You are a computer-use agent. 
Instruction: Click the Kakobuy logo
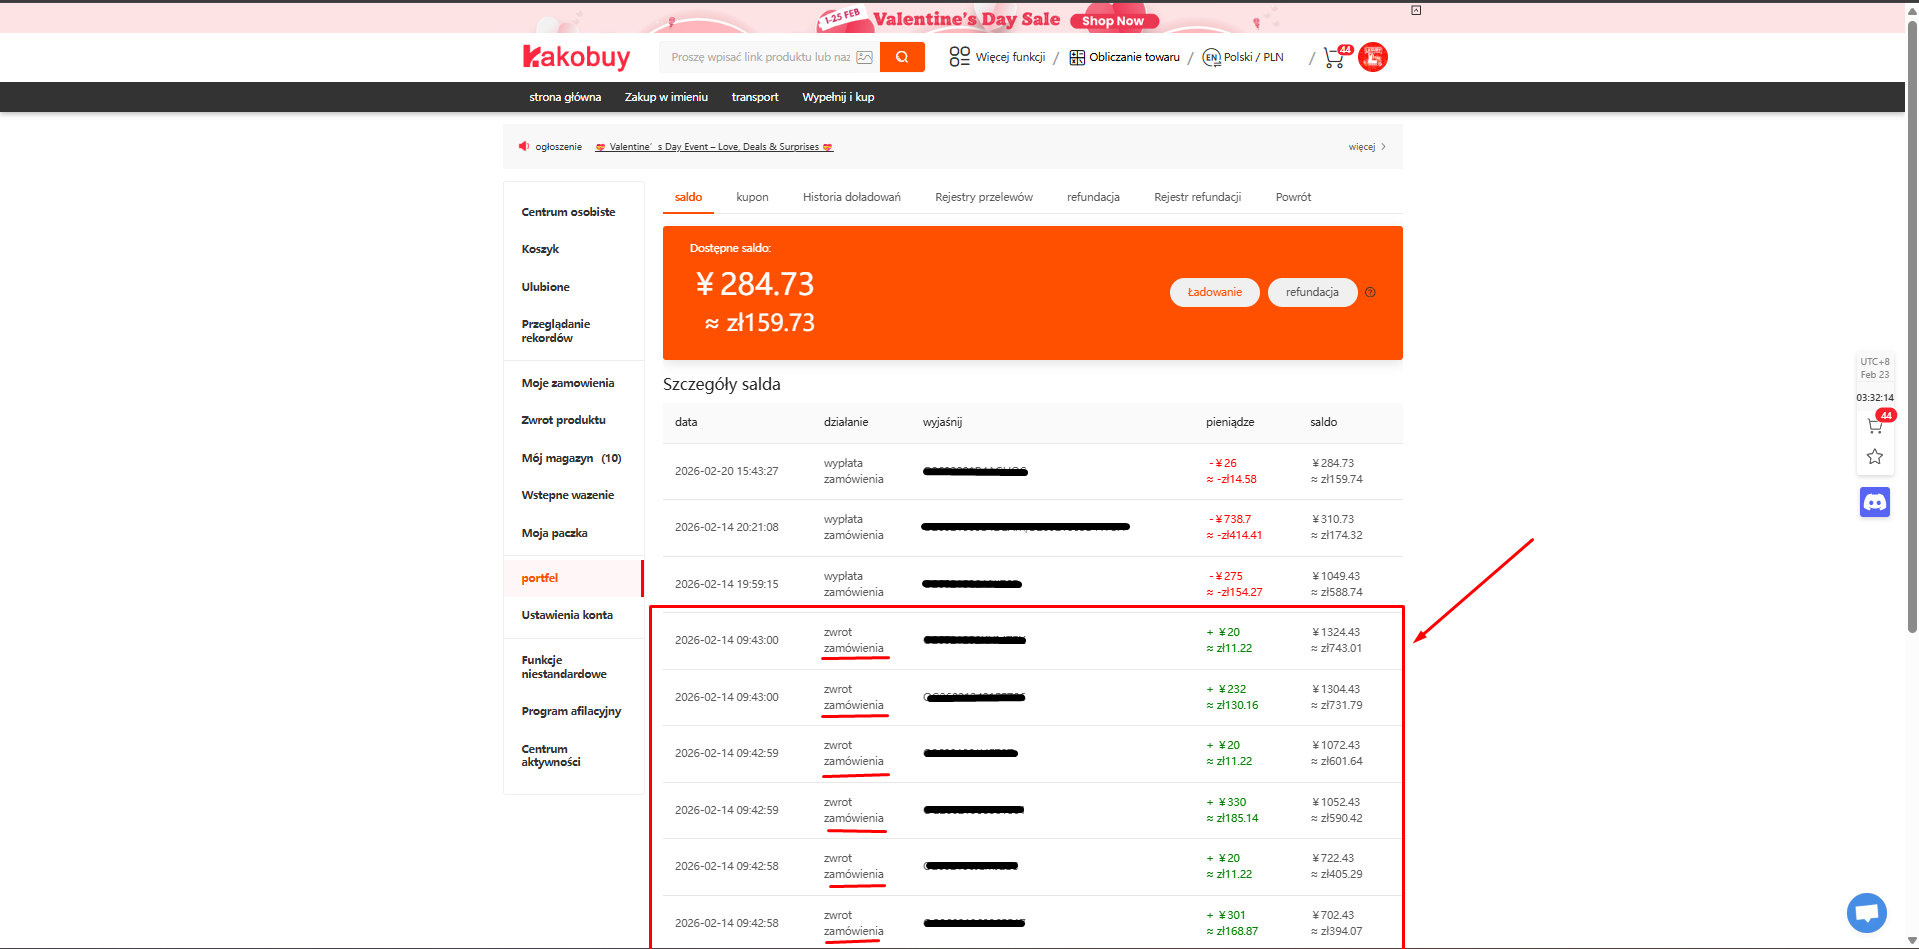click(577, 57)
